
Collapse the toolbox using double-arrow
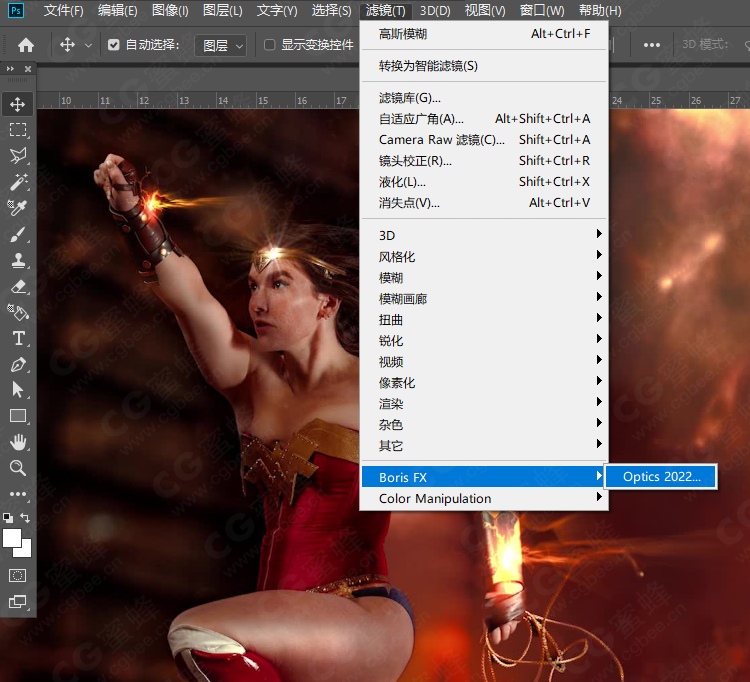point(10,69)
